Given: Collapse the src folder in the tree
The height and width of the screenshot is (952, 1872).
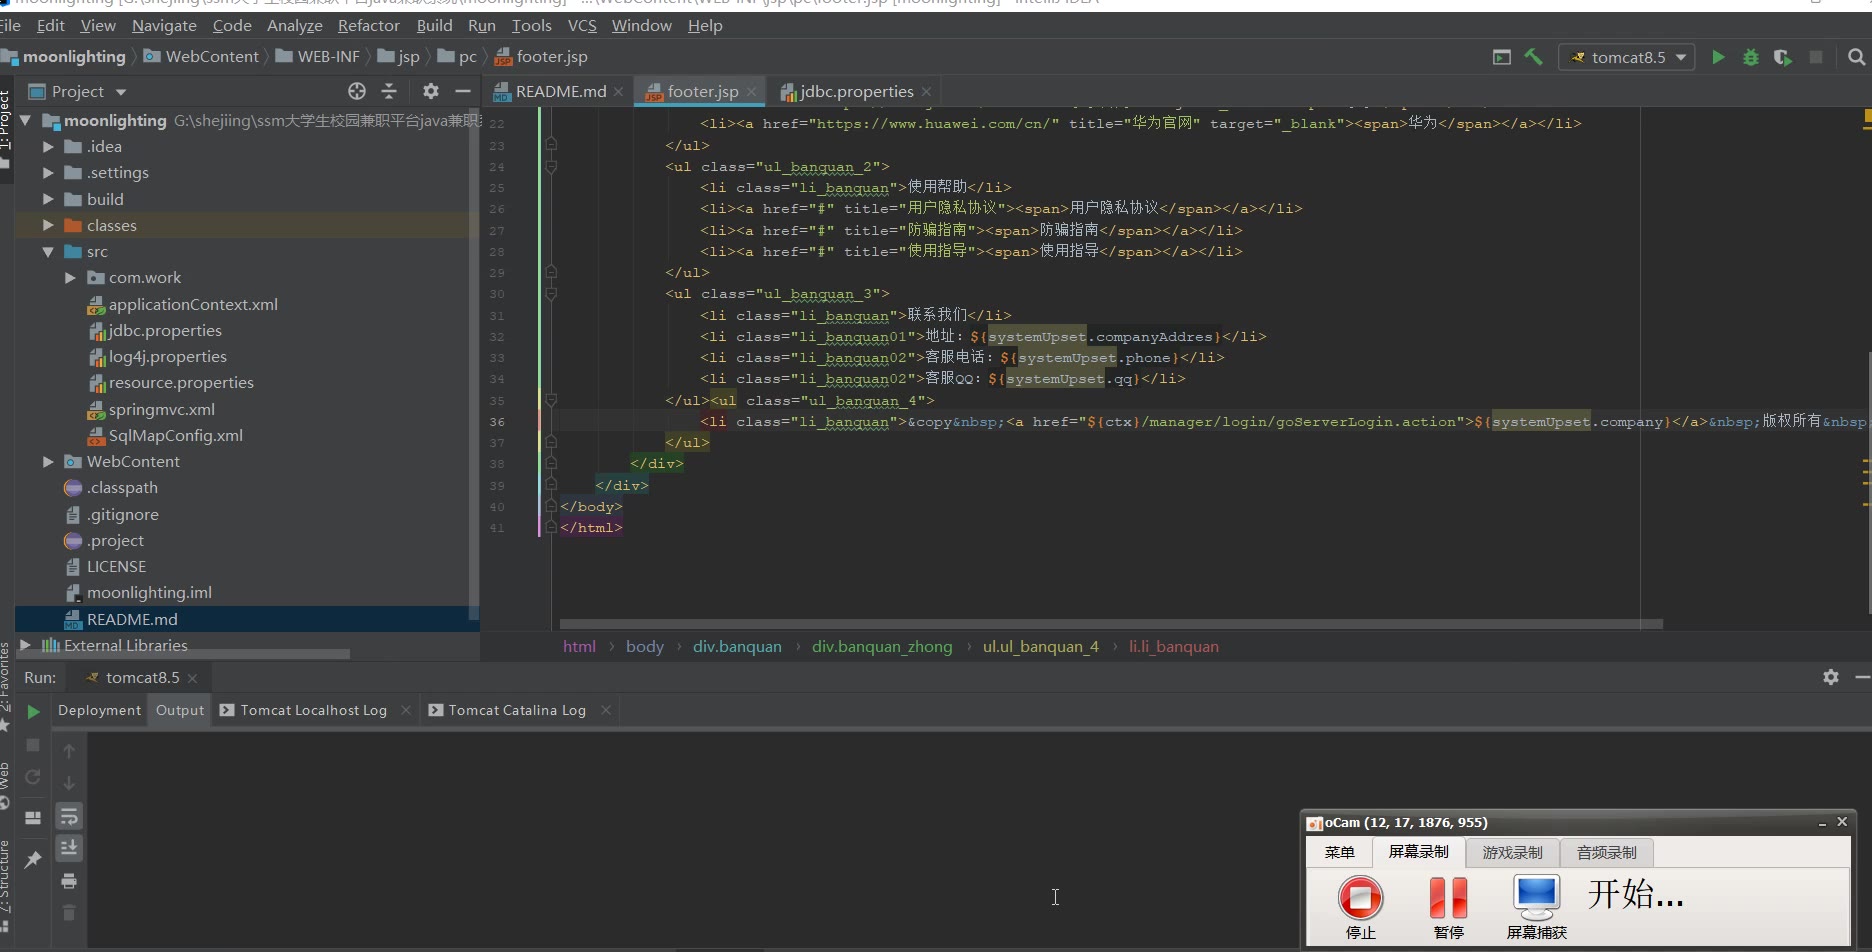Looking at the screenshot, I should click(x=48, y=252).
